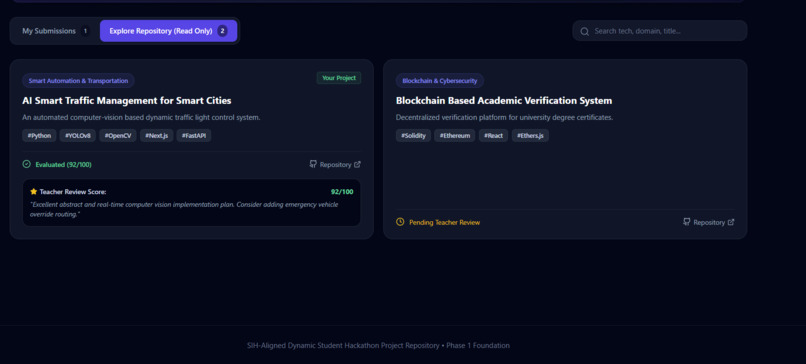Click the Blockchain & Cybersecurity tag
Screen dimensions: 806x364
[x=439, y=81]
